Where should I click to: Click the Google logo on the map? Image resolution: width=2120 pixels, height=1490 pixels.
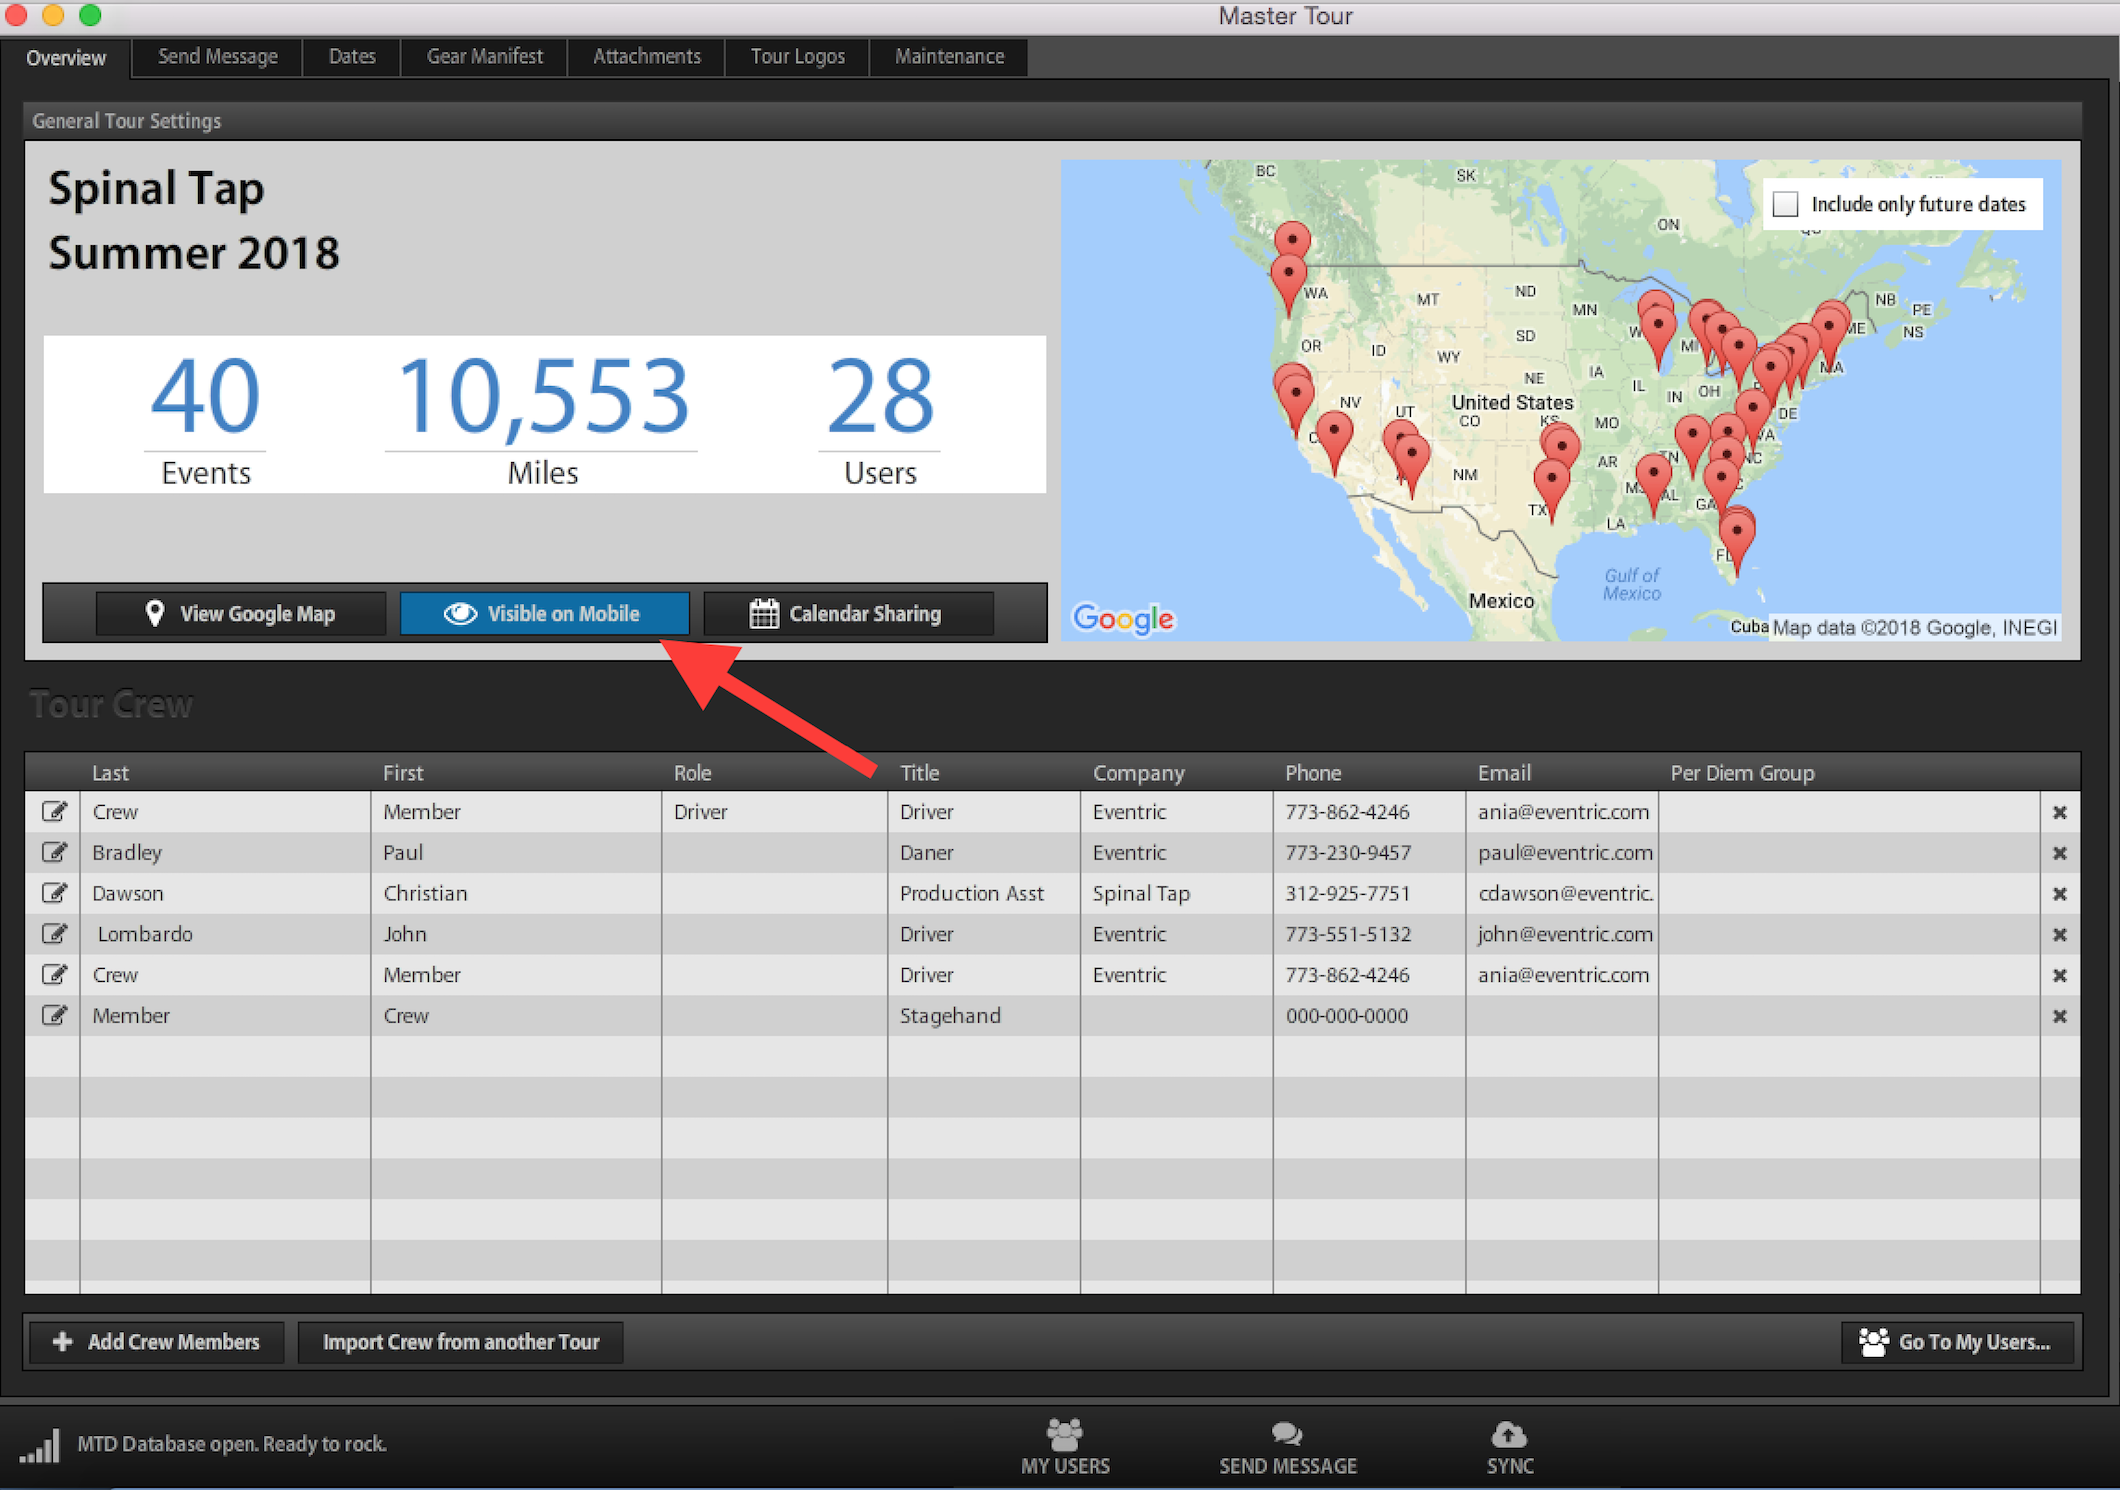tap(1123, 619)
